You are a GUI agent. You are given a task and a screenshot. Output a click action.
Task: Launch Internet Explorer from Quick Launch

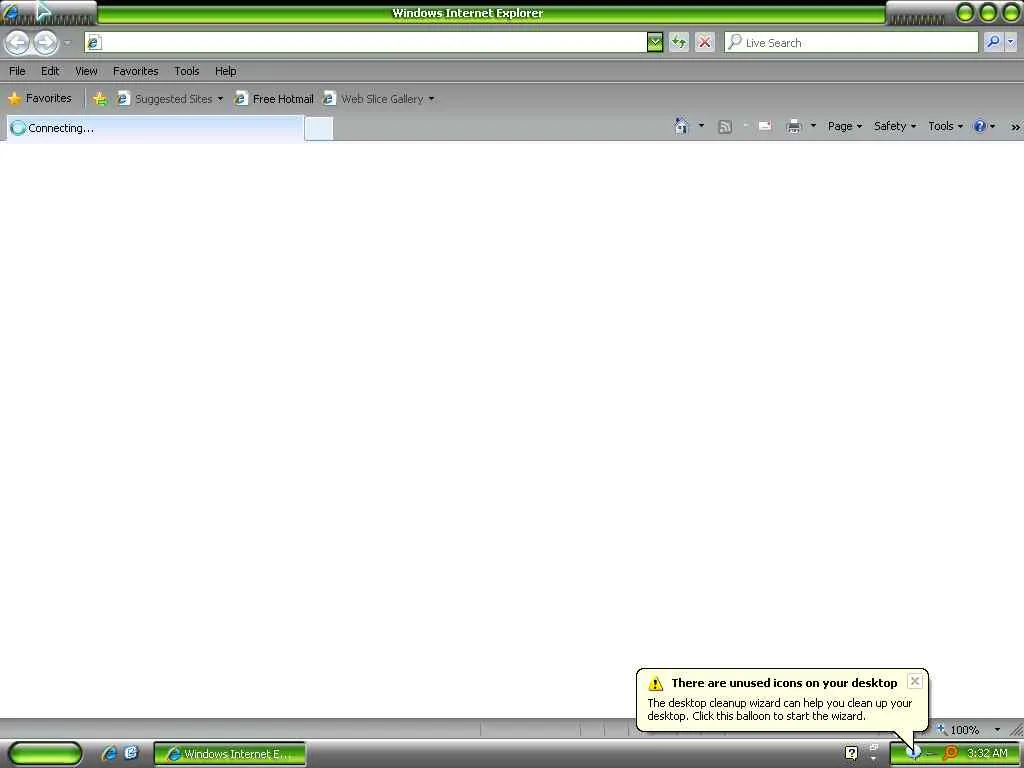109,754
